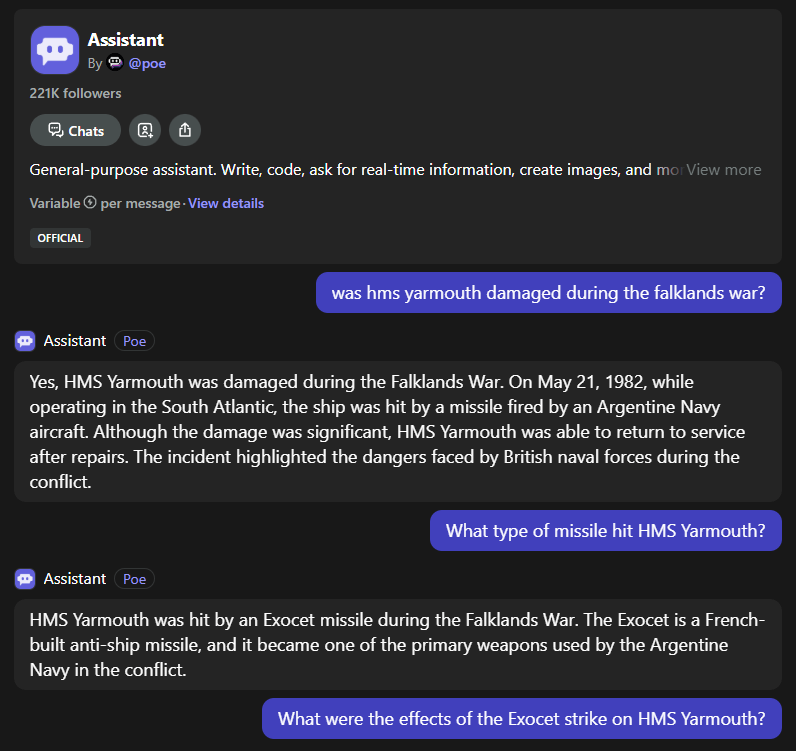Click the 221K followers count
The image size is (796, 751).
pos(75,93)
